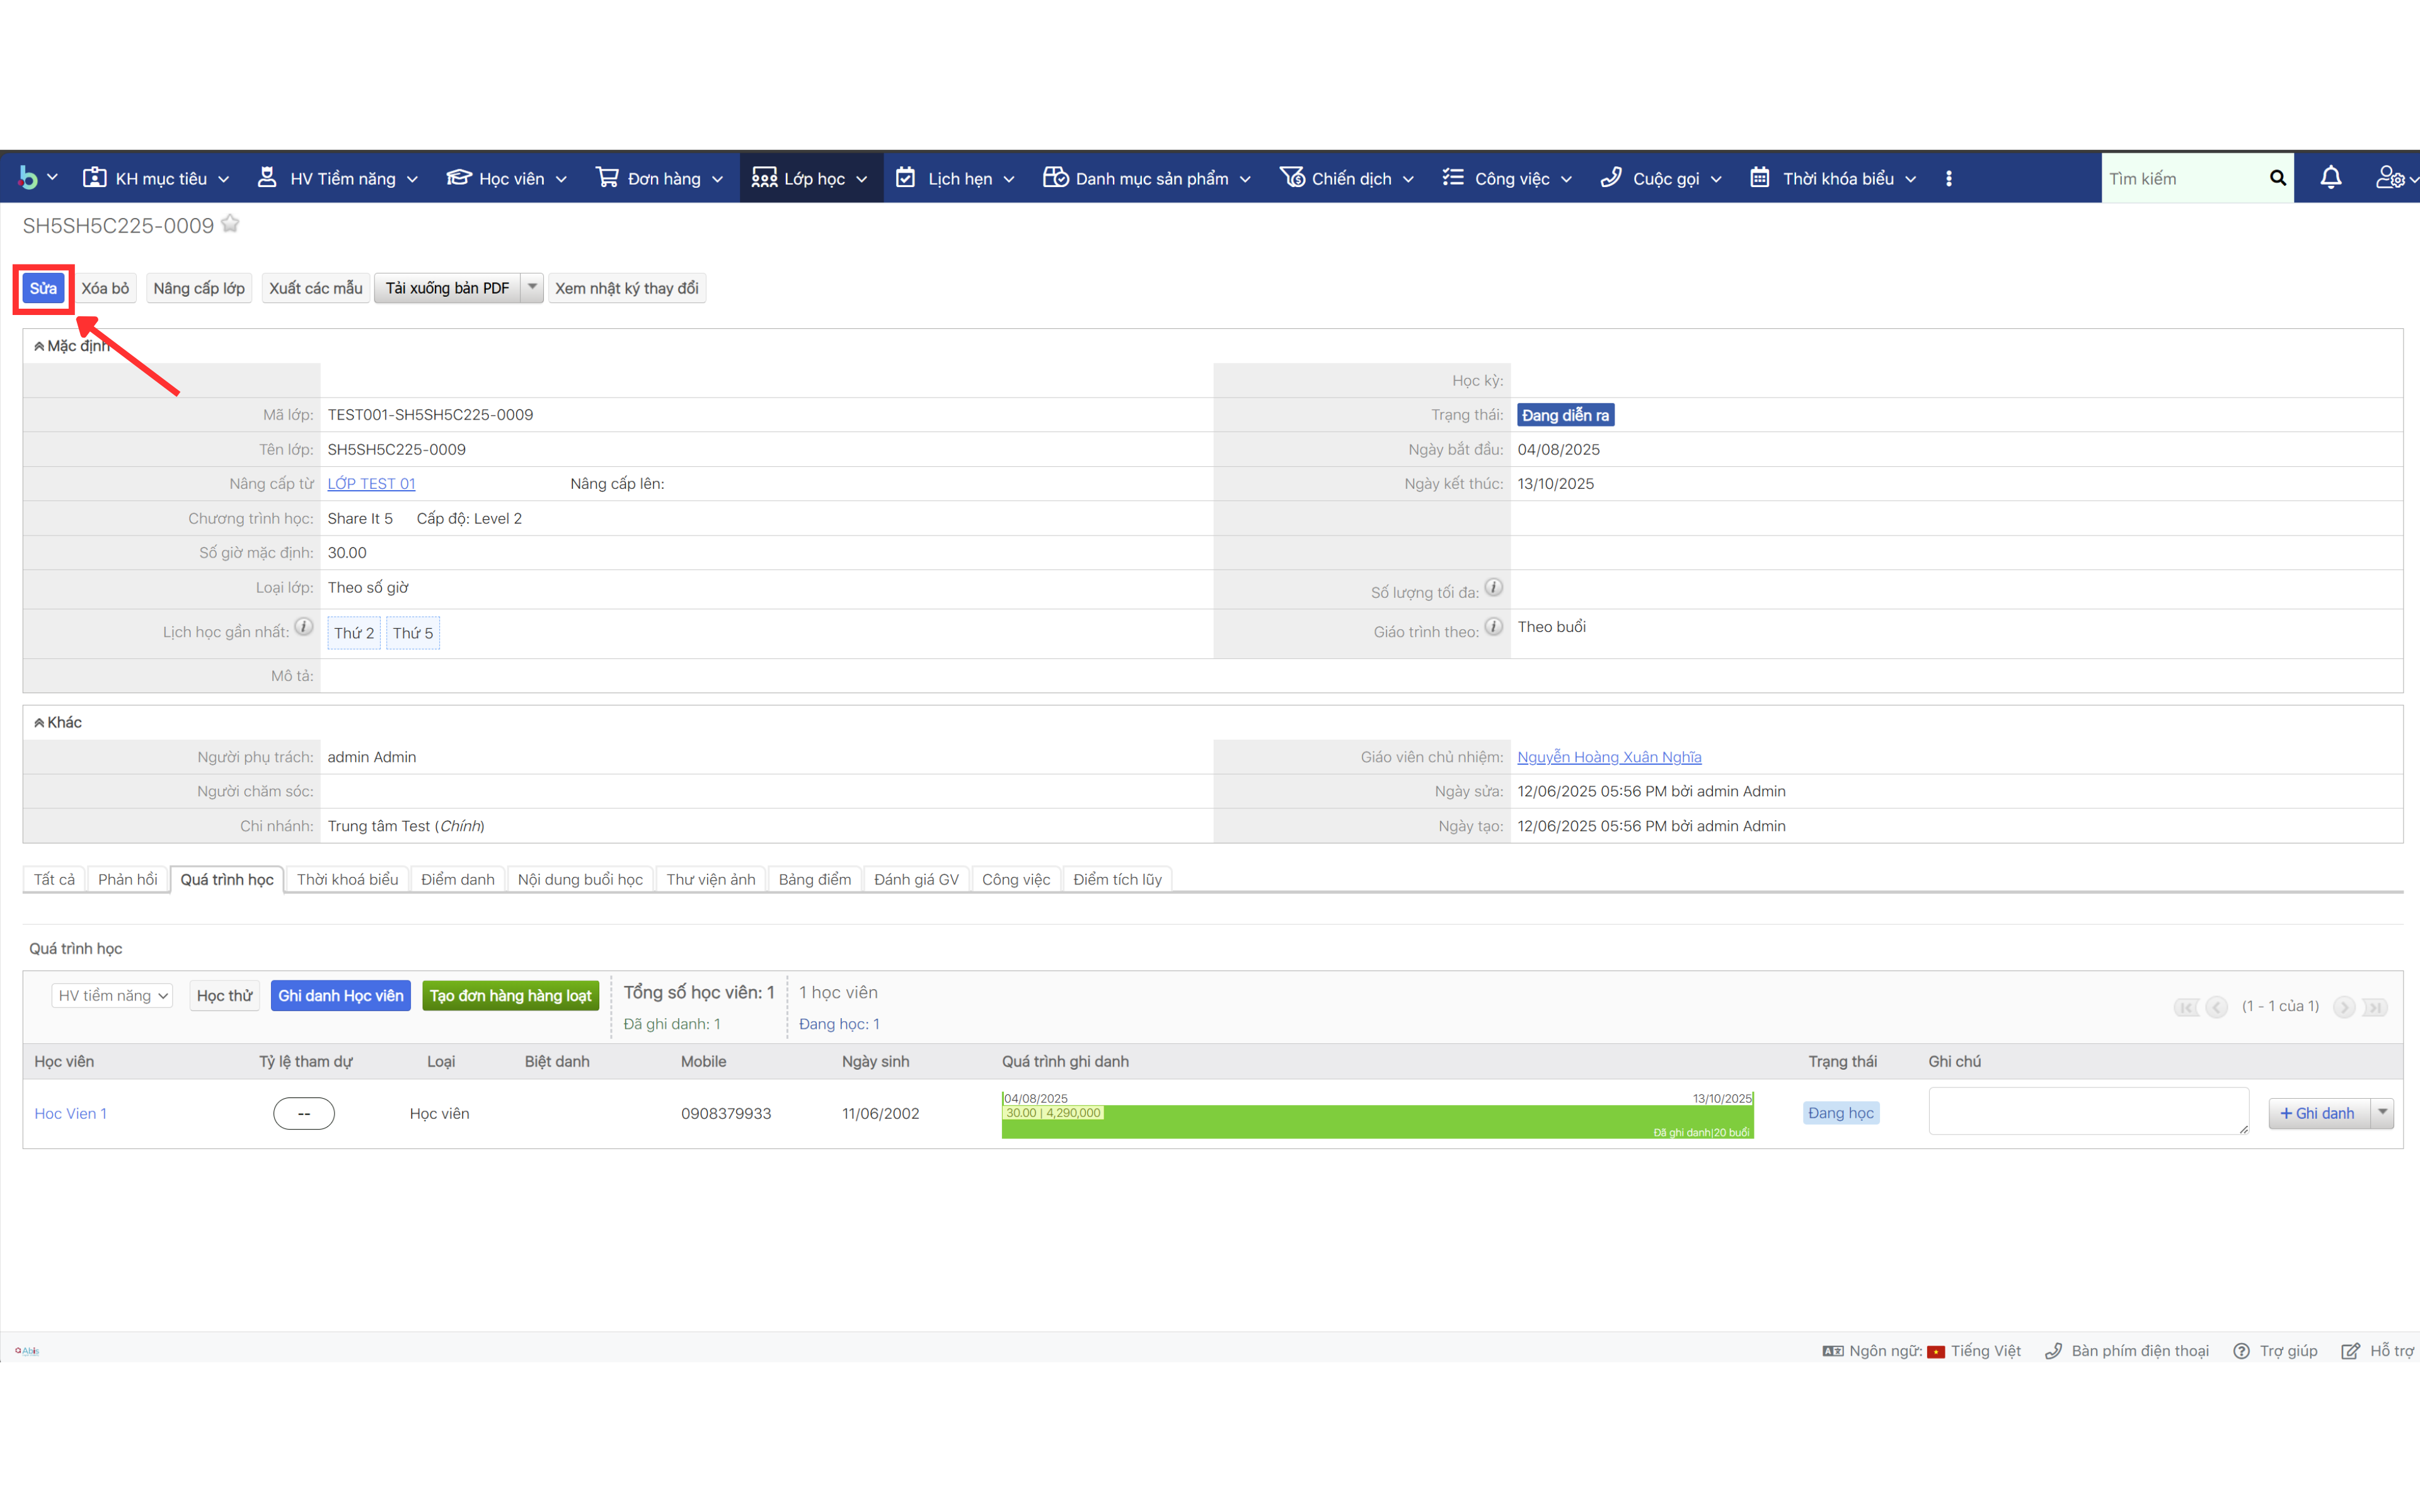Click the favorite star next to class title

pyautogui.click(x=231, y=224)
